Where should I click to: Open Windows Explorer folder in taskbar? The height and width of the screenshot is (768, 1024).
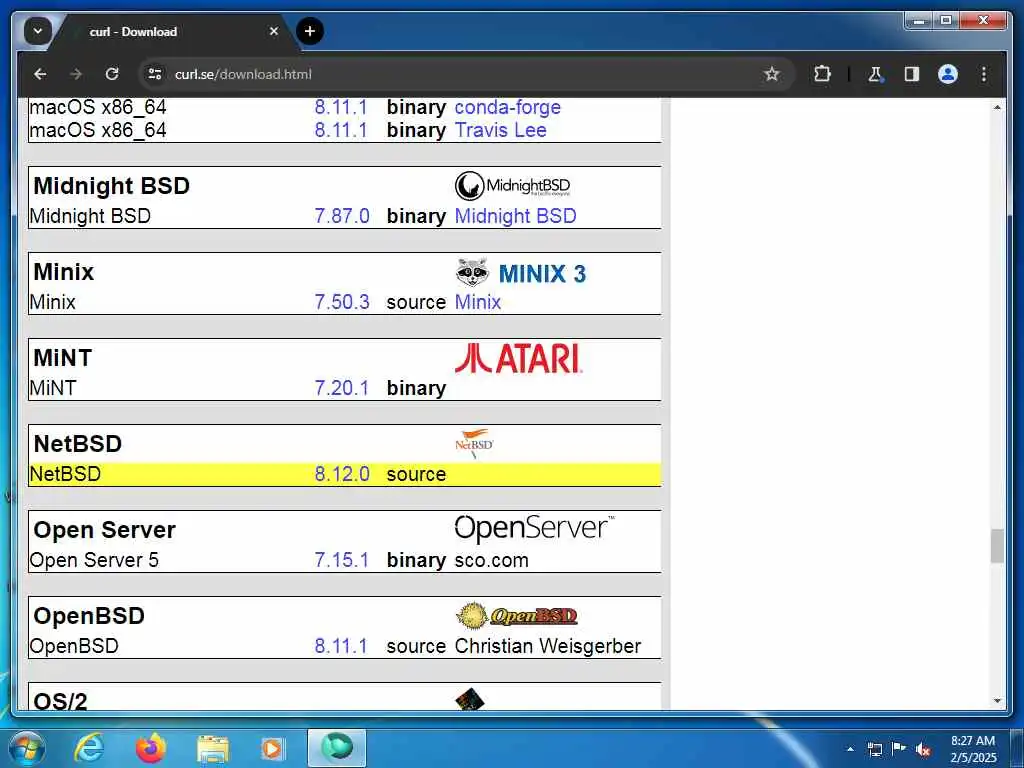pos(213,748)
